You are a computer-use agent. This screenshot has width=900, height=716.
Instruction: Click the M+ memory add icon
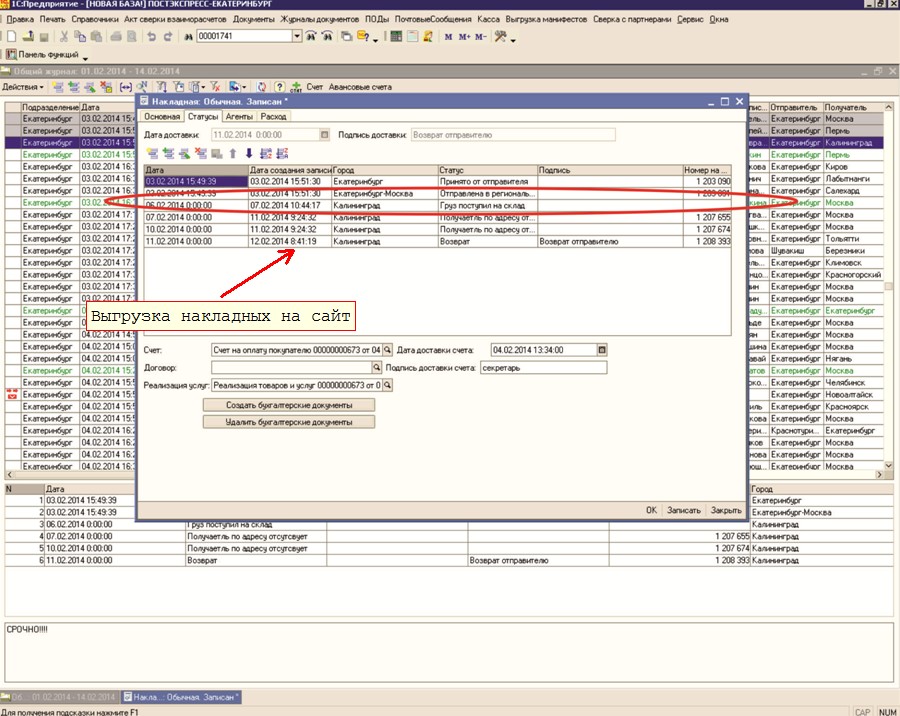coord(464,37)
